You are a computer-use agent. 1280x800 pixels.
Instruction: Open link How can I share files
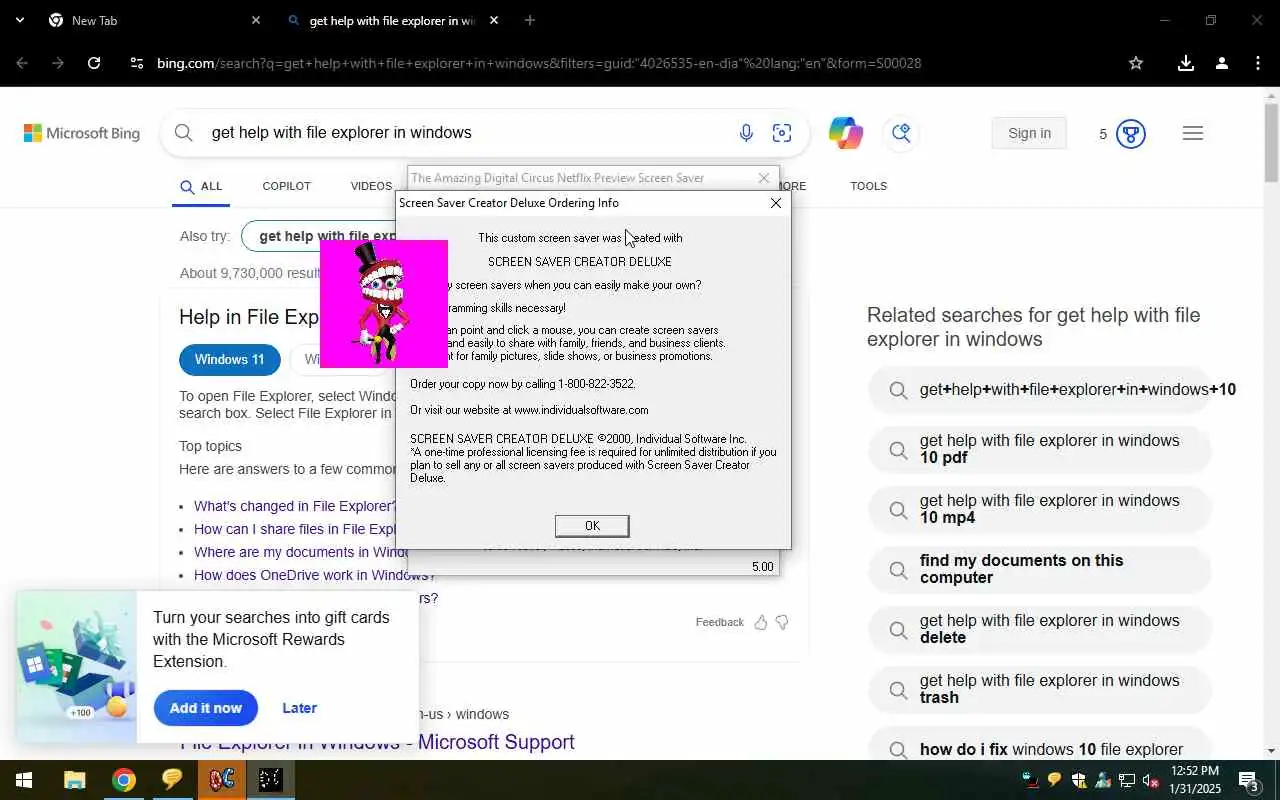(x=296, y=529)
